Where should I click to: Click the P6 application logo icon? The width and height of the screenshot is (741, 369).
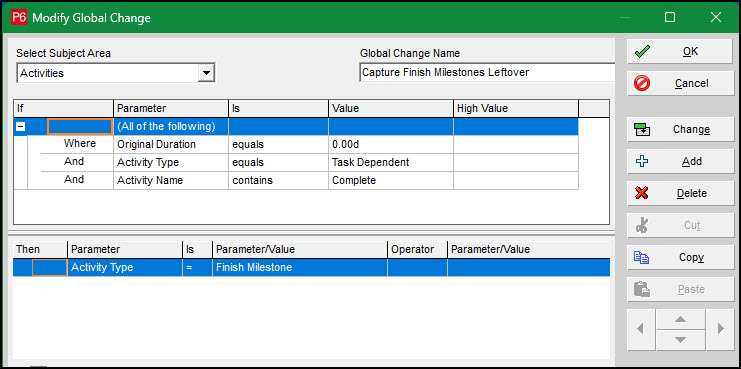(19, 17)
